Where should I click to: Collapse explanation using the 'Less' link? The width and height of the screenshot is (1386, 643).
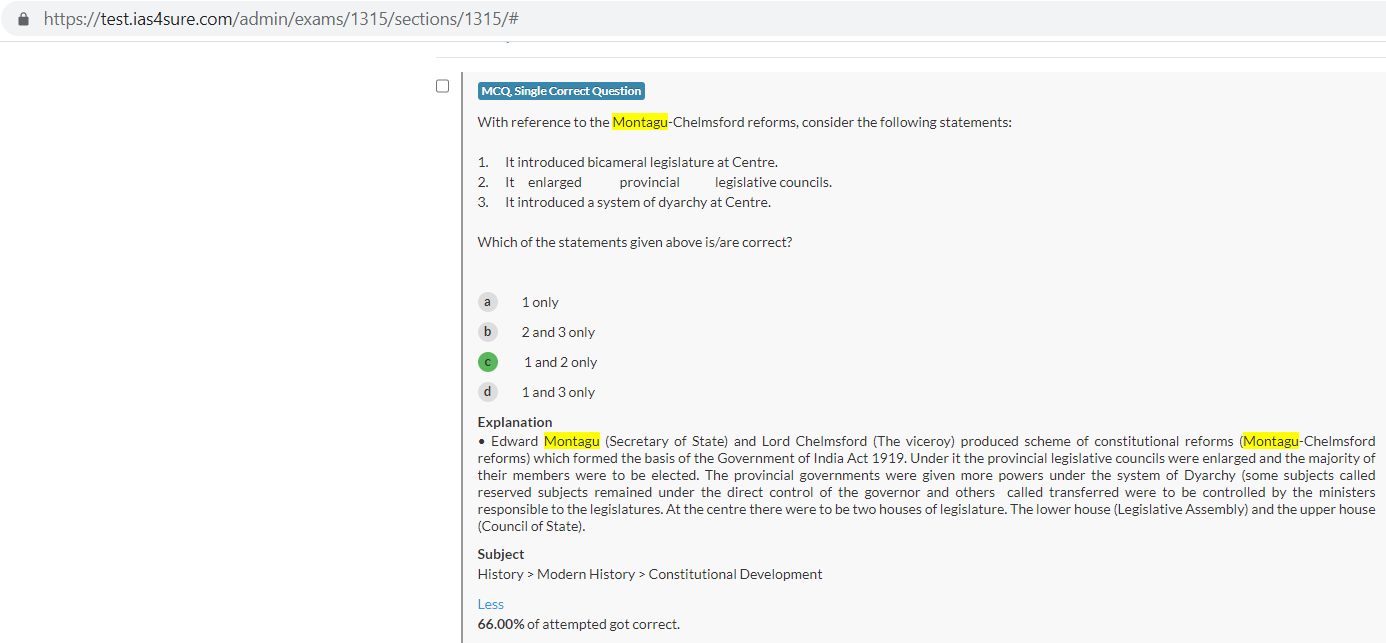pyautogui.click(x=490, y=604)
